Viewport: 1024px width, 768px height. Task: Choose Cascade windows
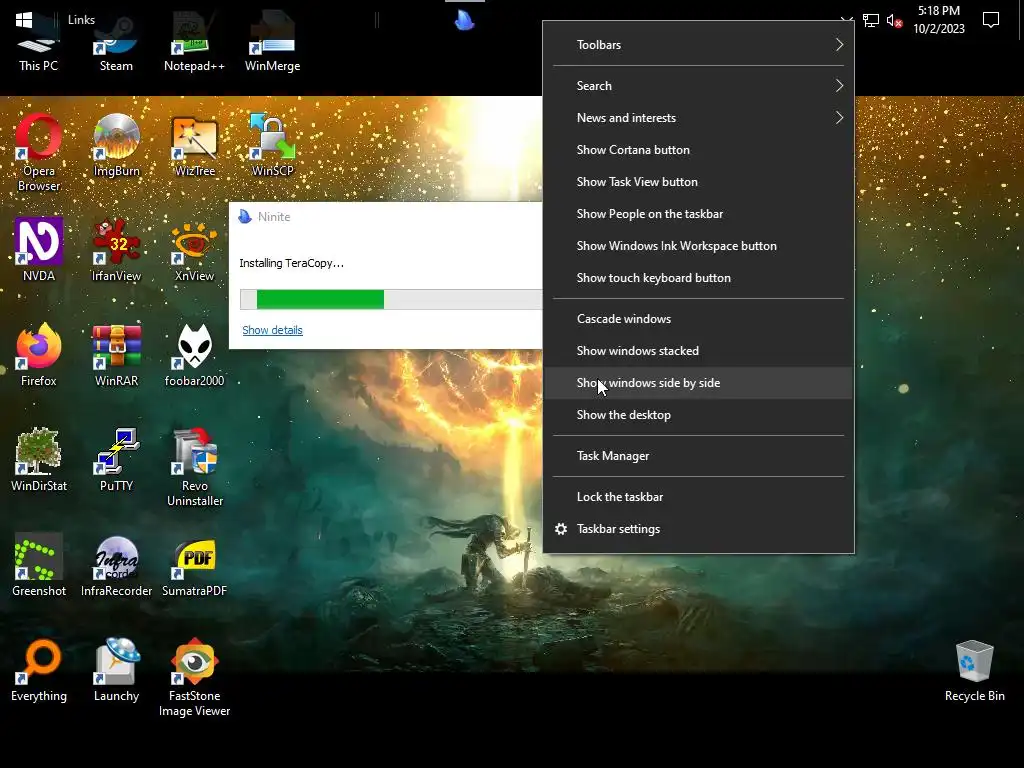(x=698, y=319)
